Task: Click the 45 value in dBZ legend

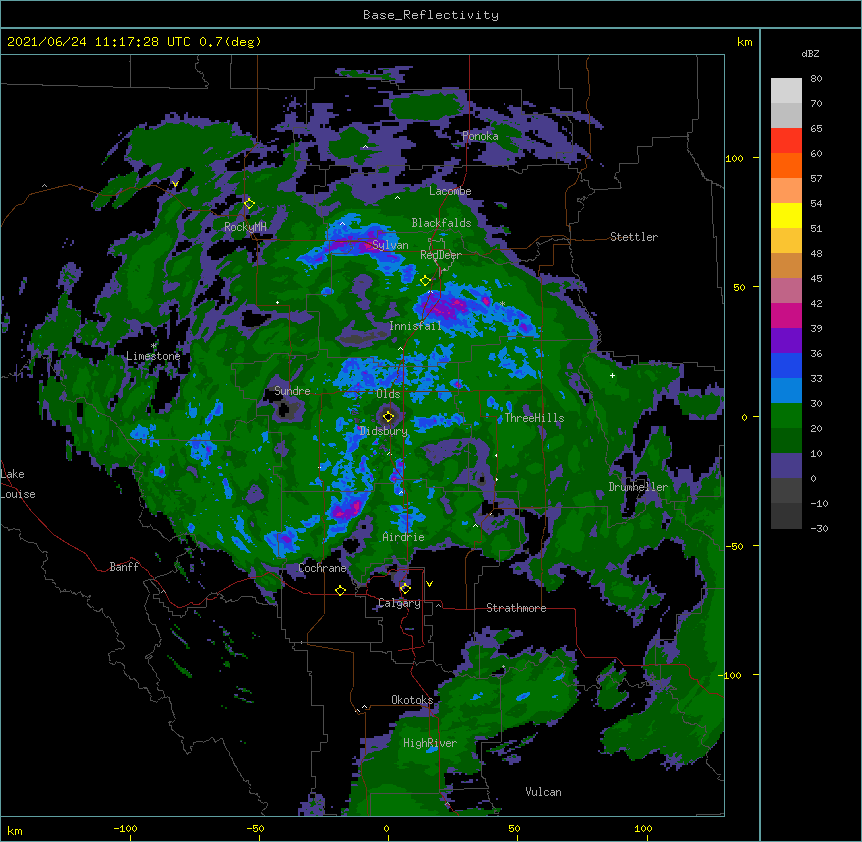Action: pyautogui.click(x=816, y=278)
